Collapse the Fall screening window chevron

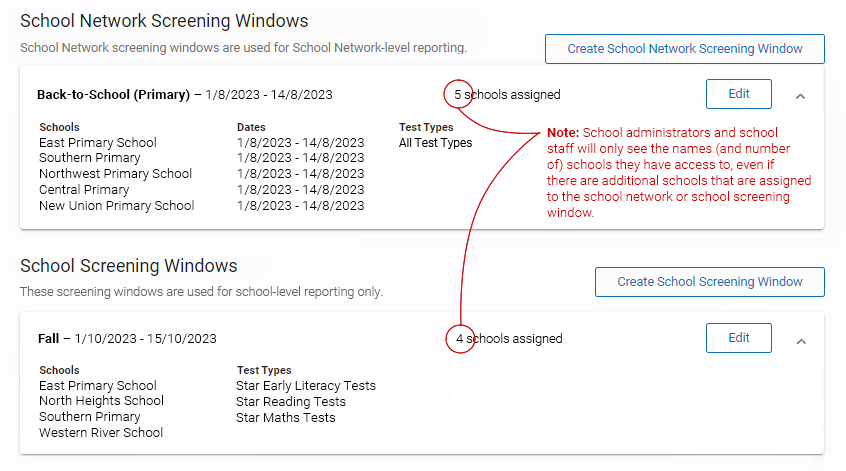(x=801, y=342)
